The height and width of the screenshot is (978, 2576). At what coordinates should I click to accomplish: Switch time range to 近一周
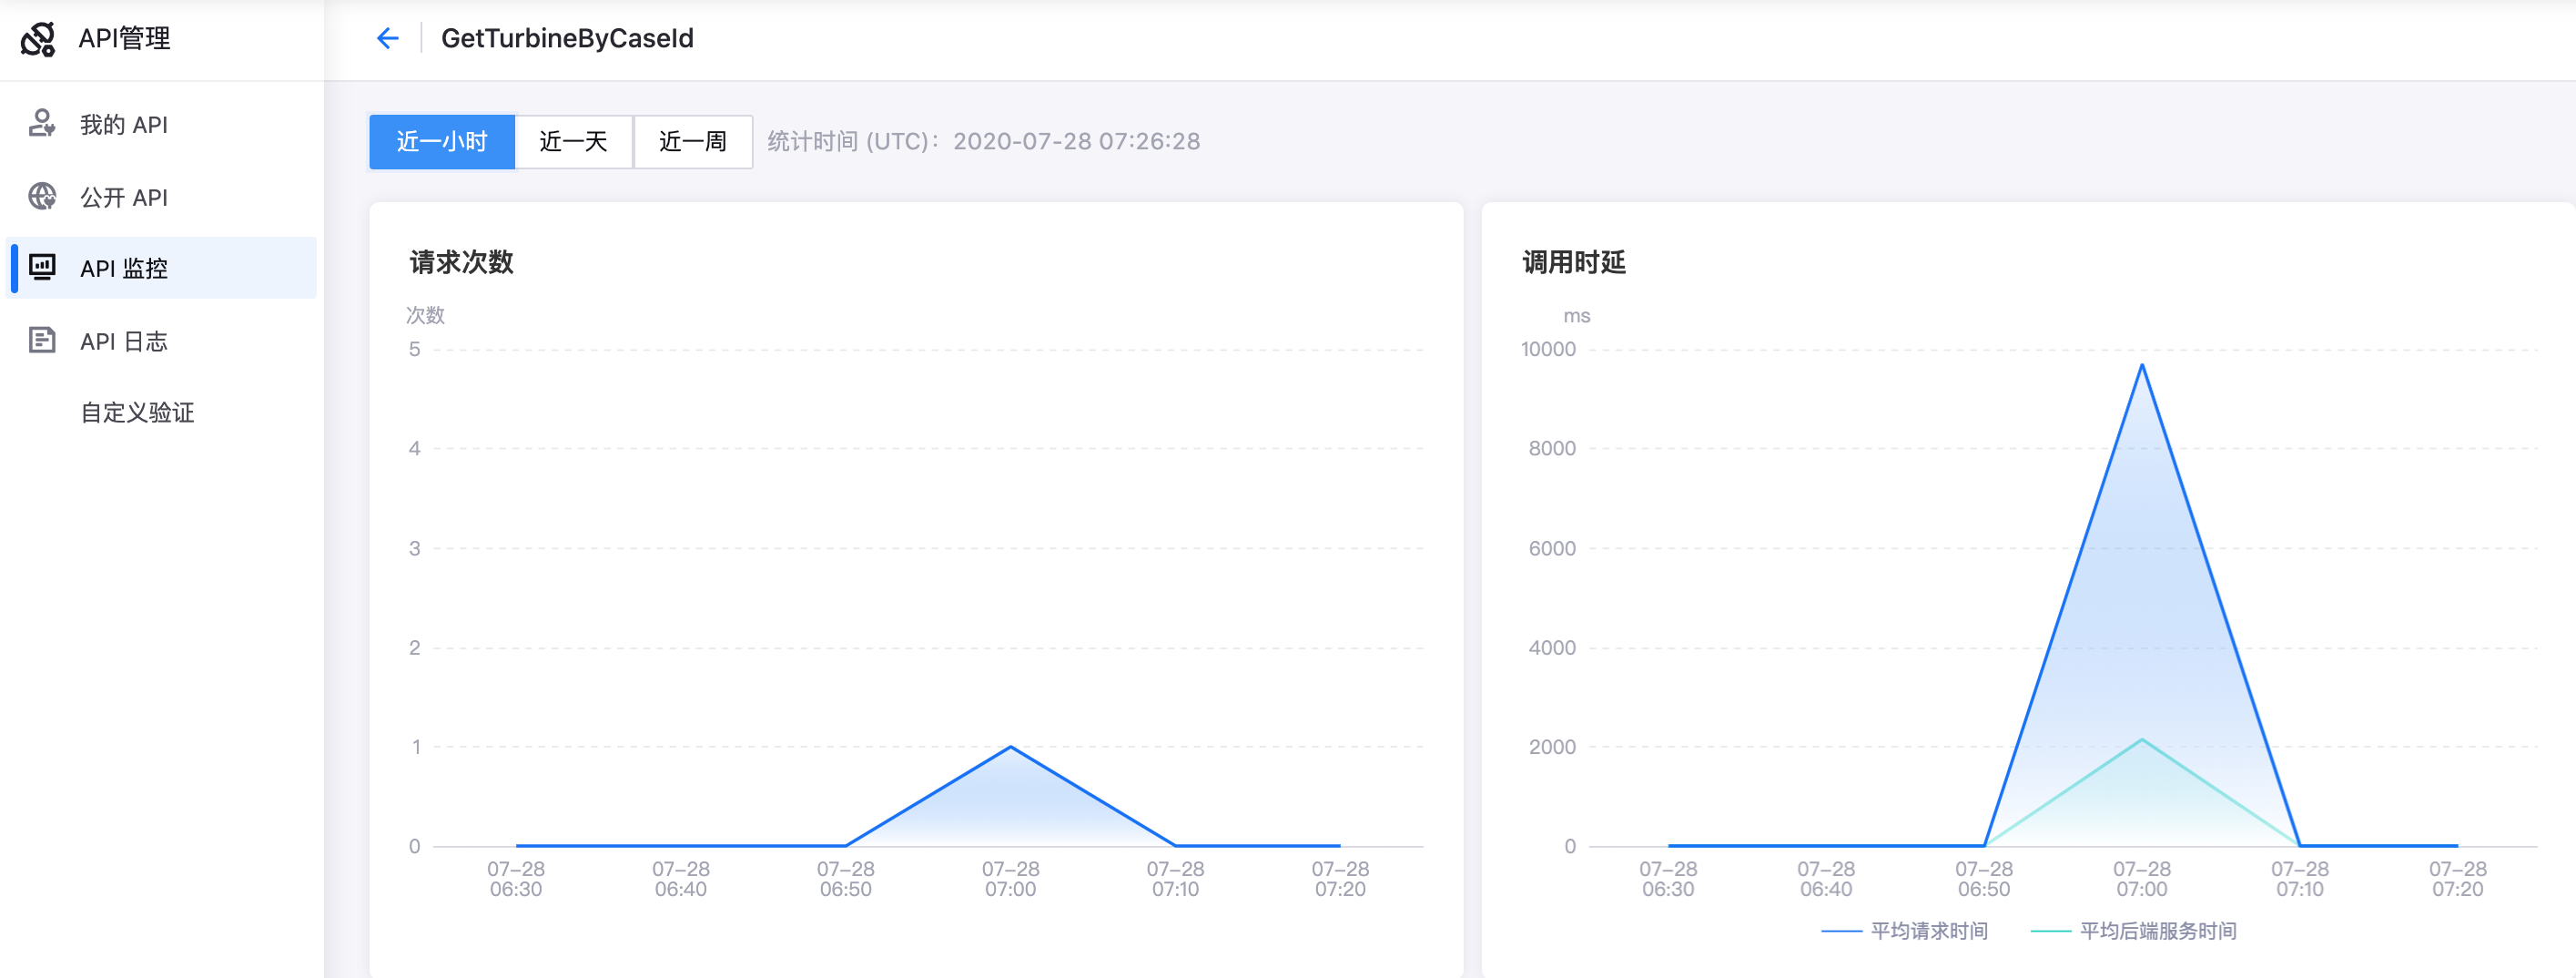pyautogui.click(x=692, y=142)
